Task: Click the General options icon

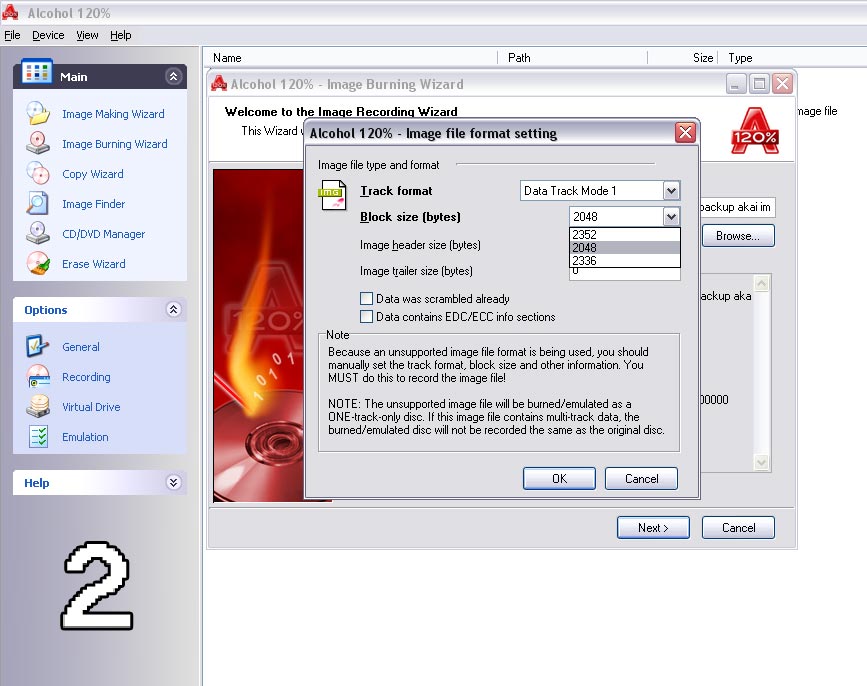Action: pyautogui.click(x=38, y=346)
